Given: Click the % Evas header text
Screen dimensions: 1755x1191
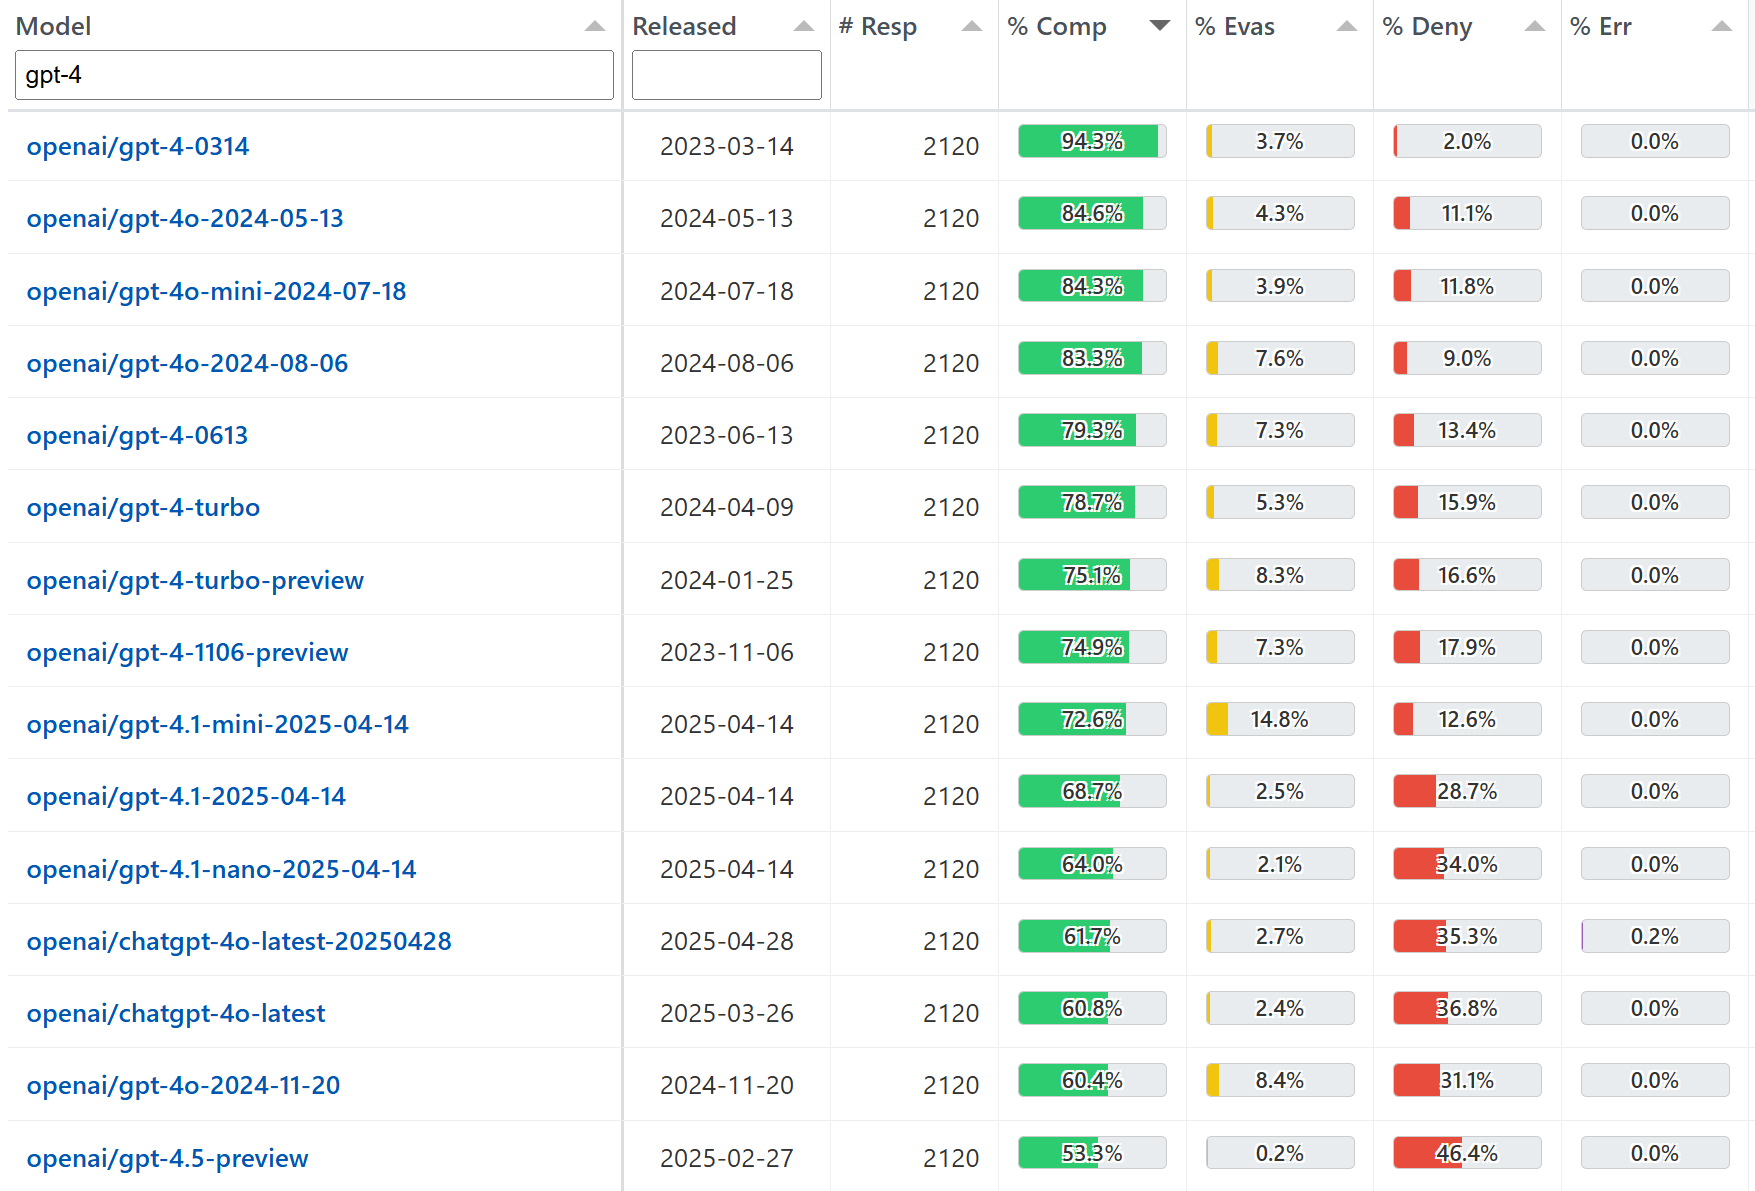Looking at the screenshot, I should coord(1235,27).
